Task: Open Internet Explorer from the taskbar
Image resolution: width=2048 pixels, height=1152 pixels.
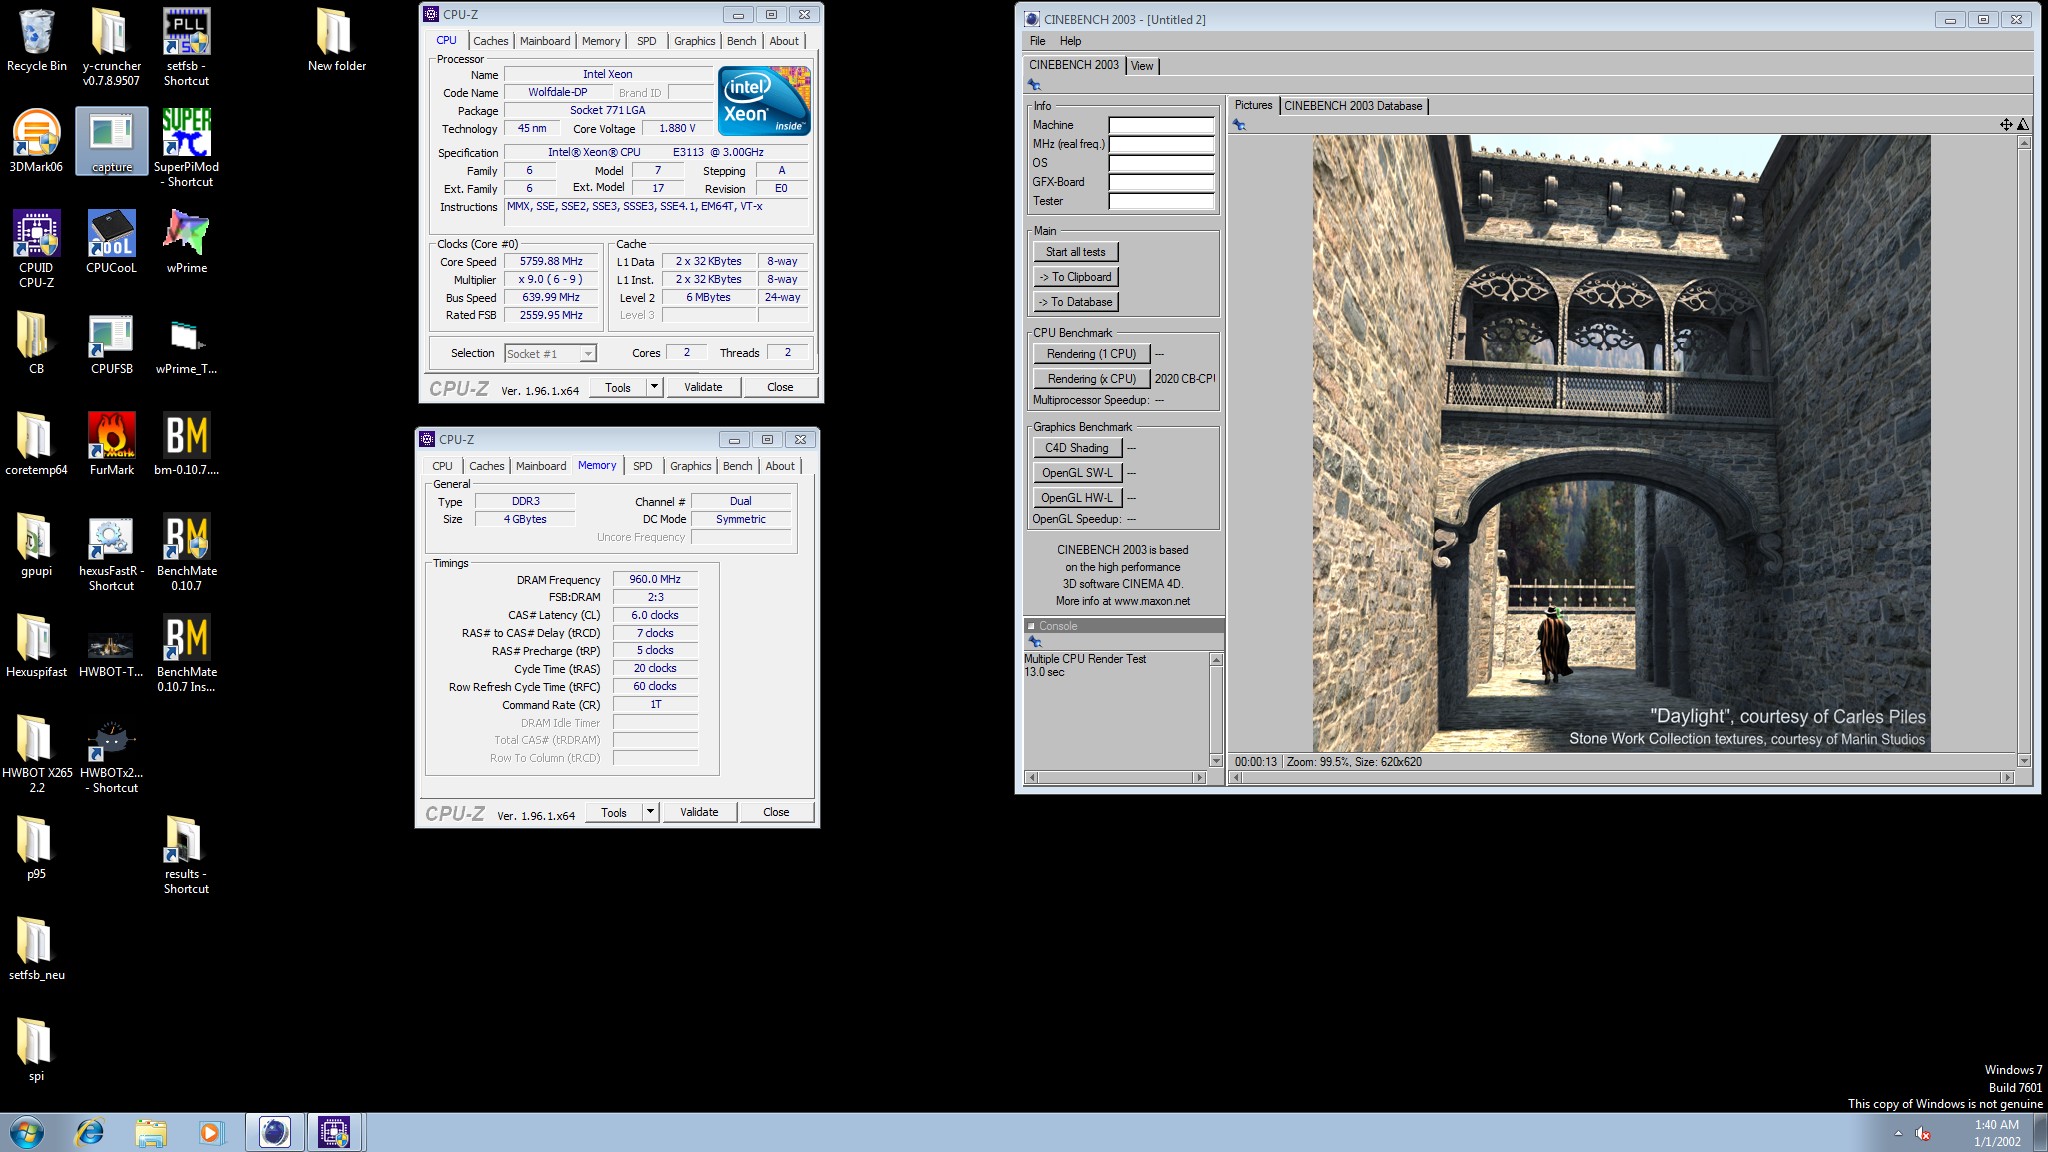Action: click(90, 1132)
